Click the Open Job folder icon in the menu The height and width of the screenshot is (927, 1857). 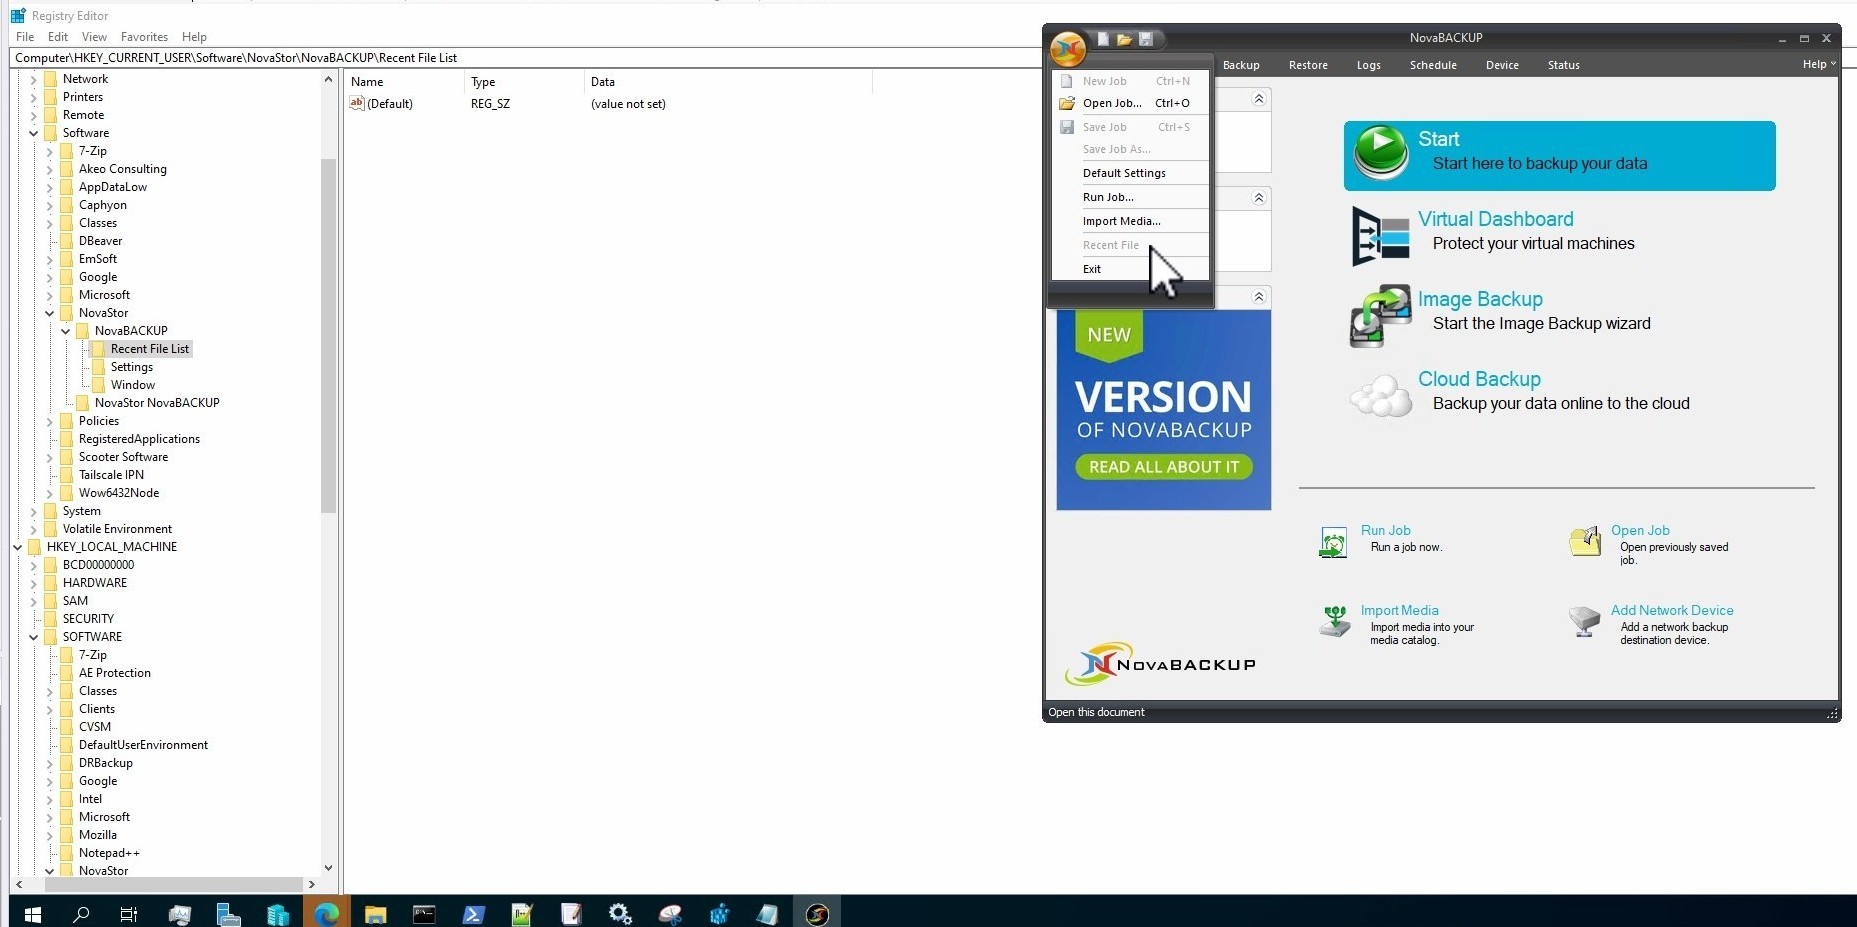pyautogui.click(x=1067, y=103)
